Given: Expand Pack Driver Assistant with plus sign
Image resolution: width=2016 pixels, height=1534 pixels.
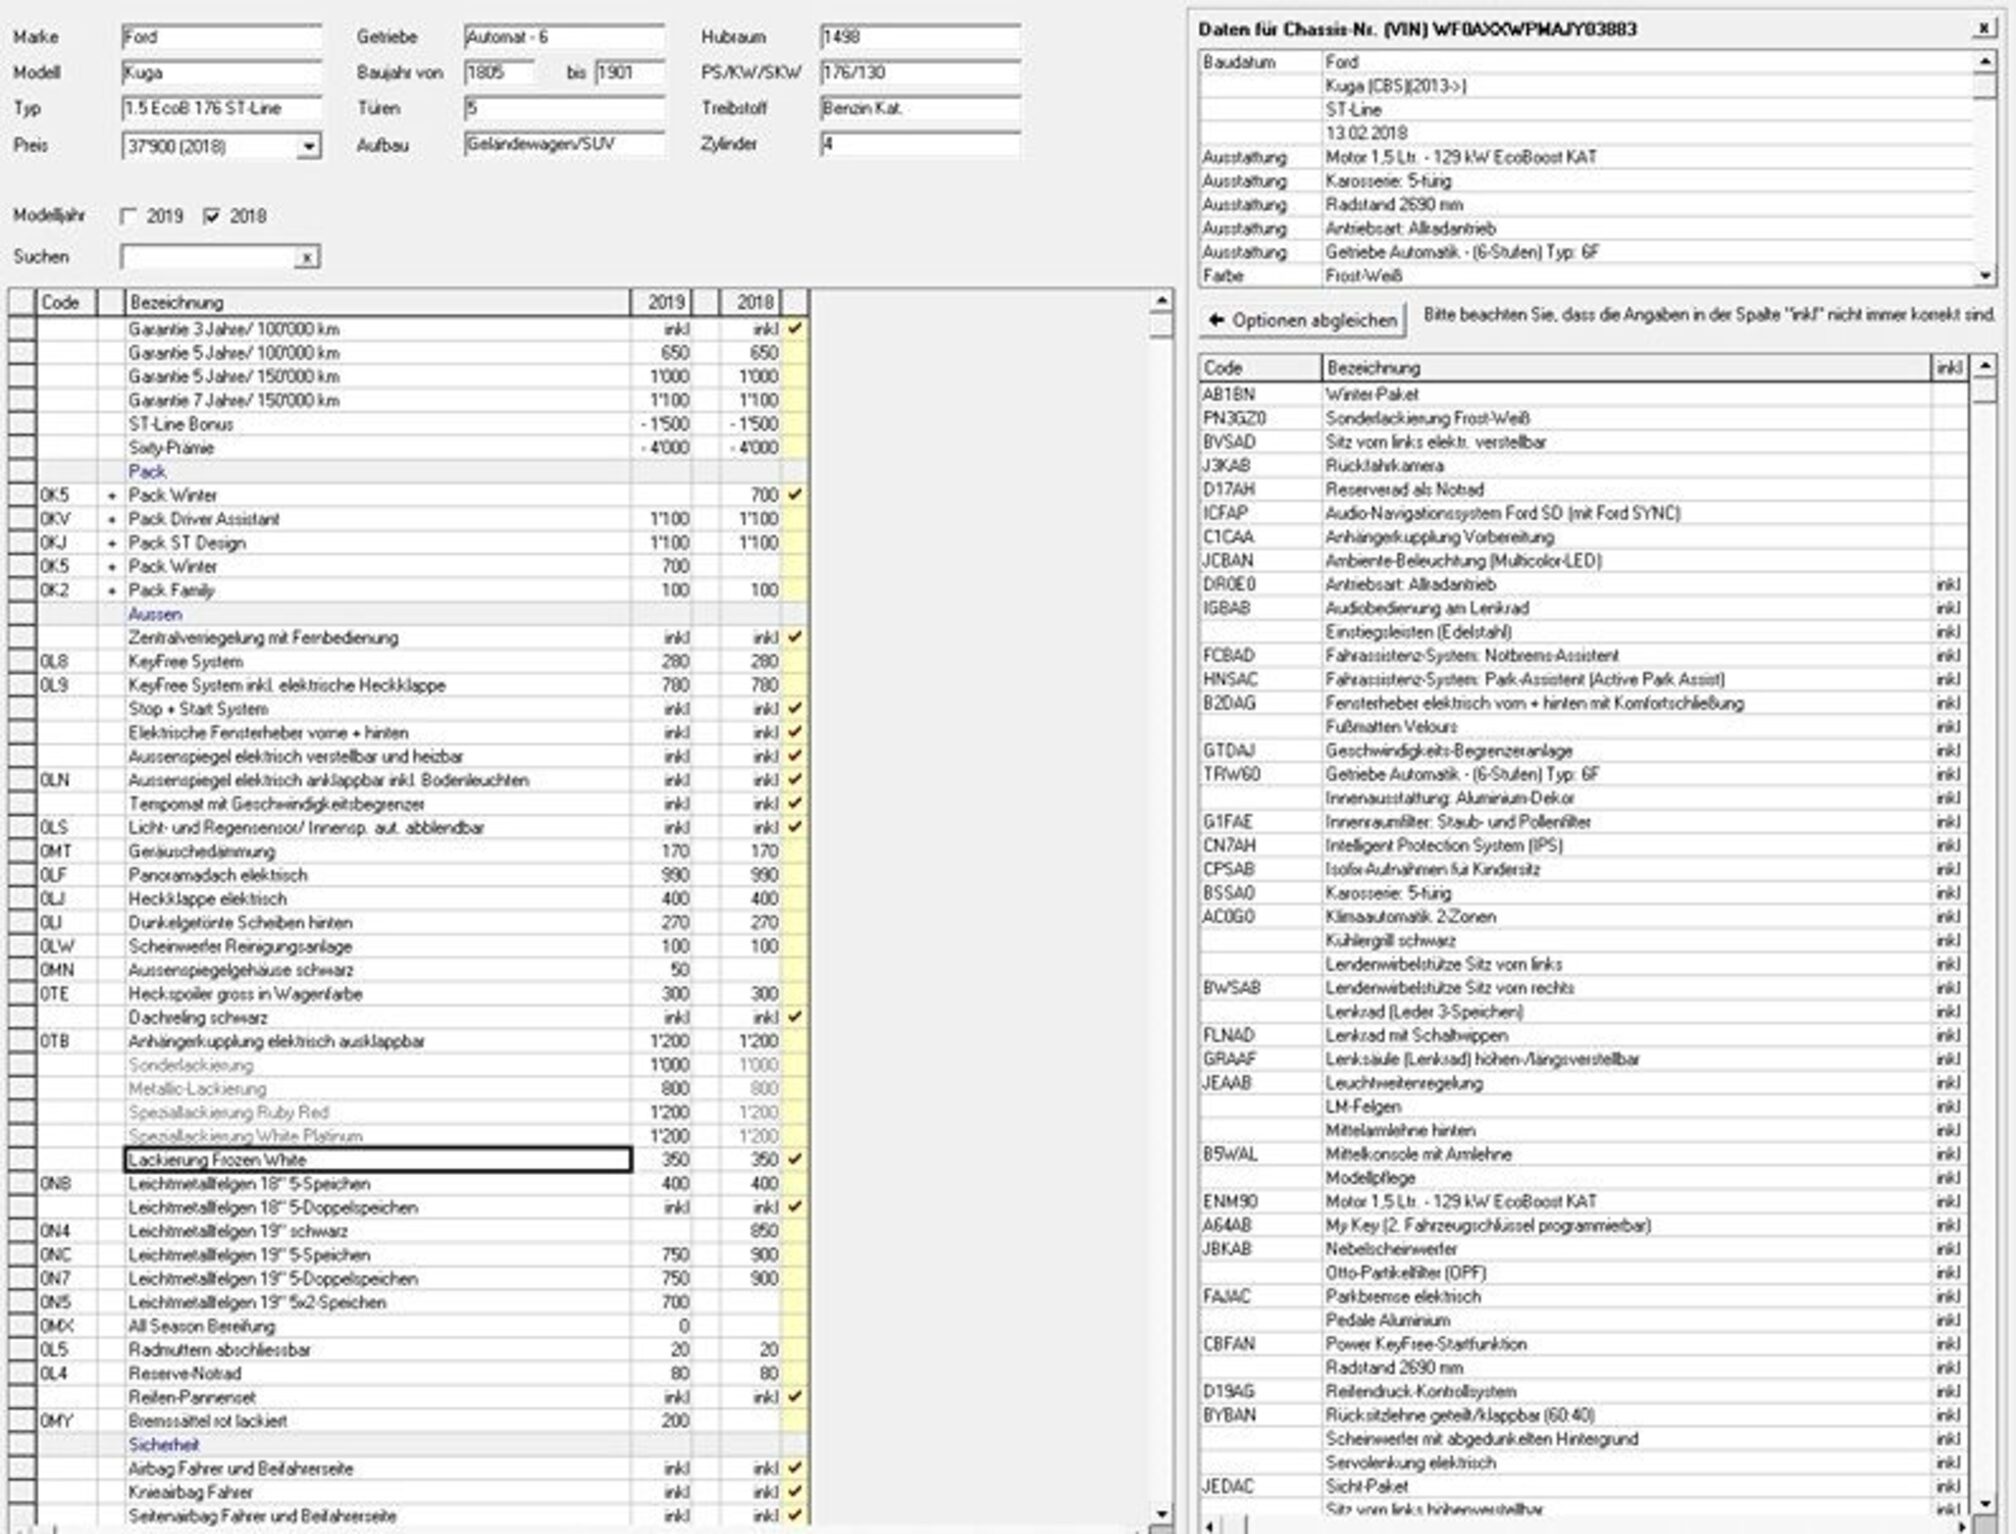Looking at the screenshot, I should point(112,519).
